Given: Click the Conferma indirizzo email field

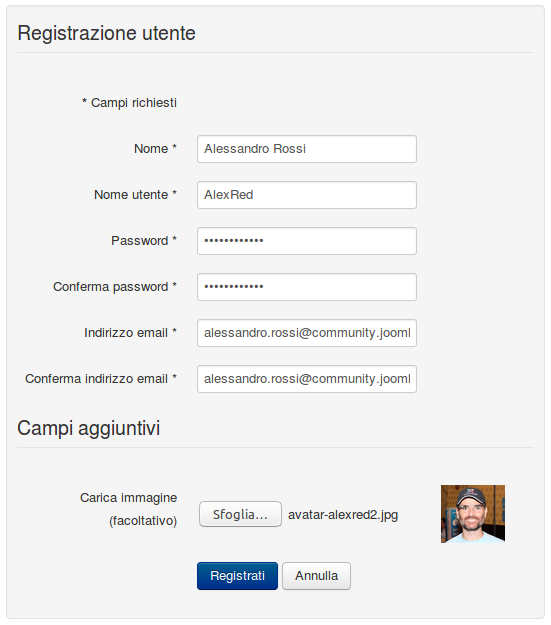Looking at the screenshot, I should click(307, 379).
